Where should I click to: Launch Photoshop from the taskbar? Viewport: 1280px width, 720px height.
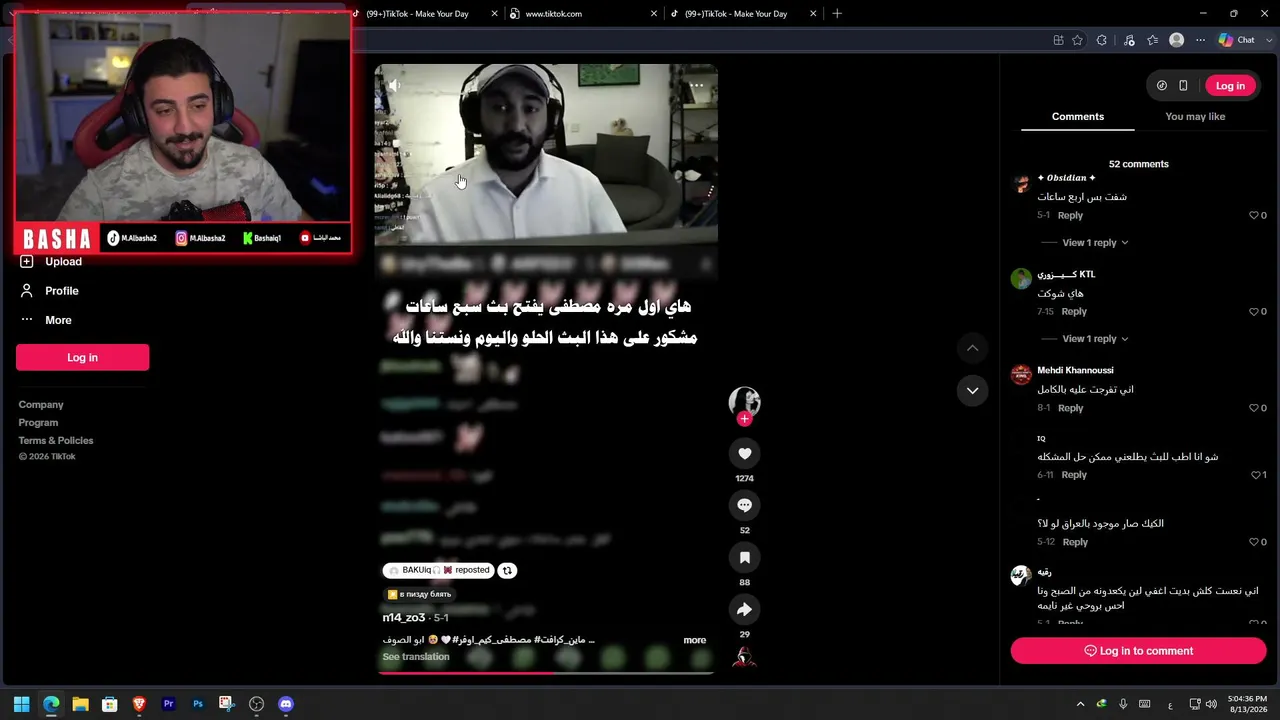198,704
